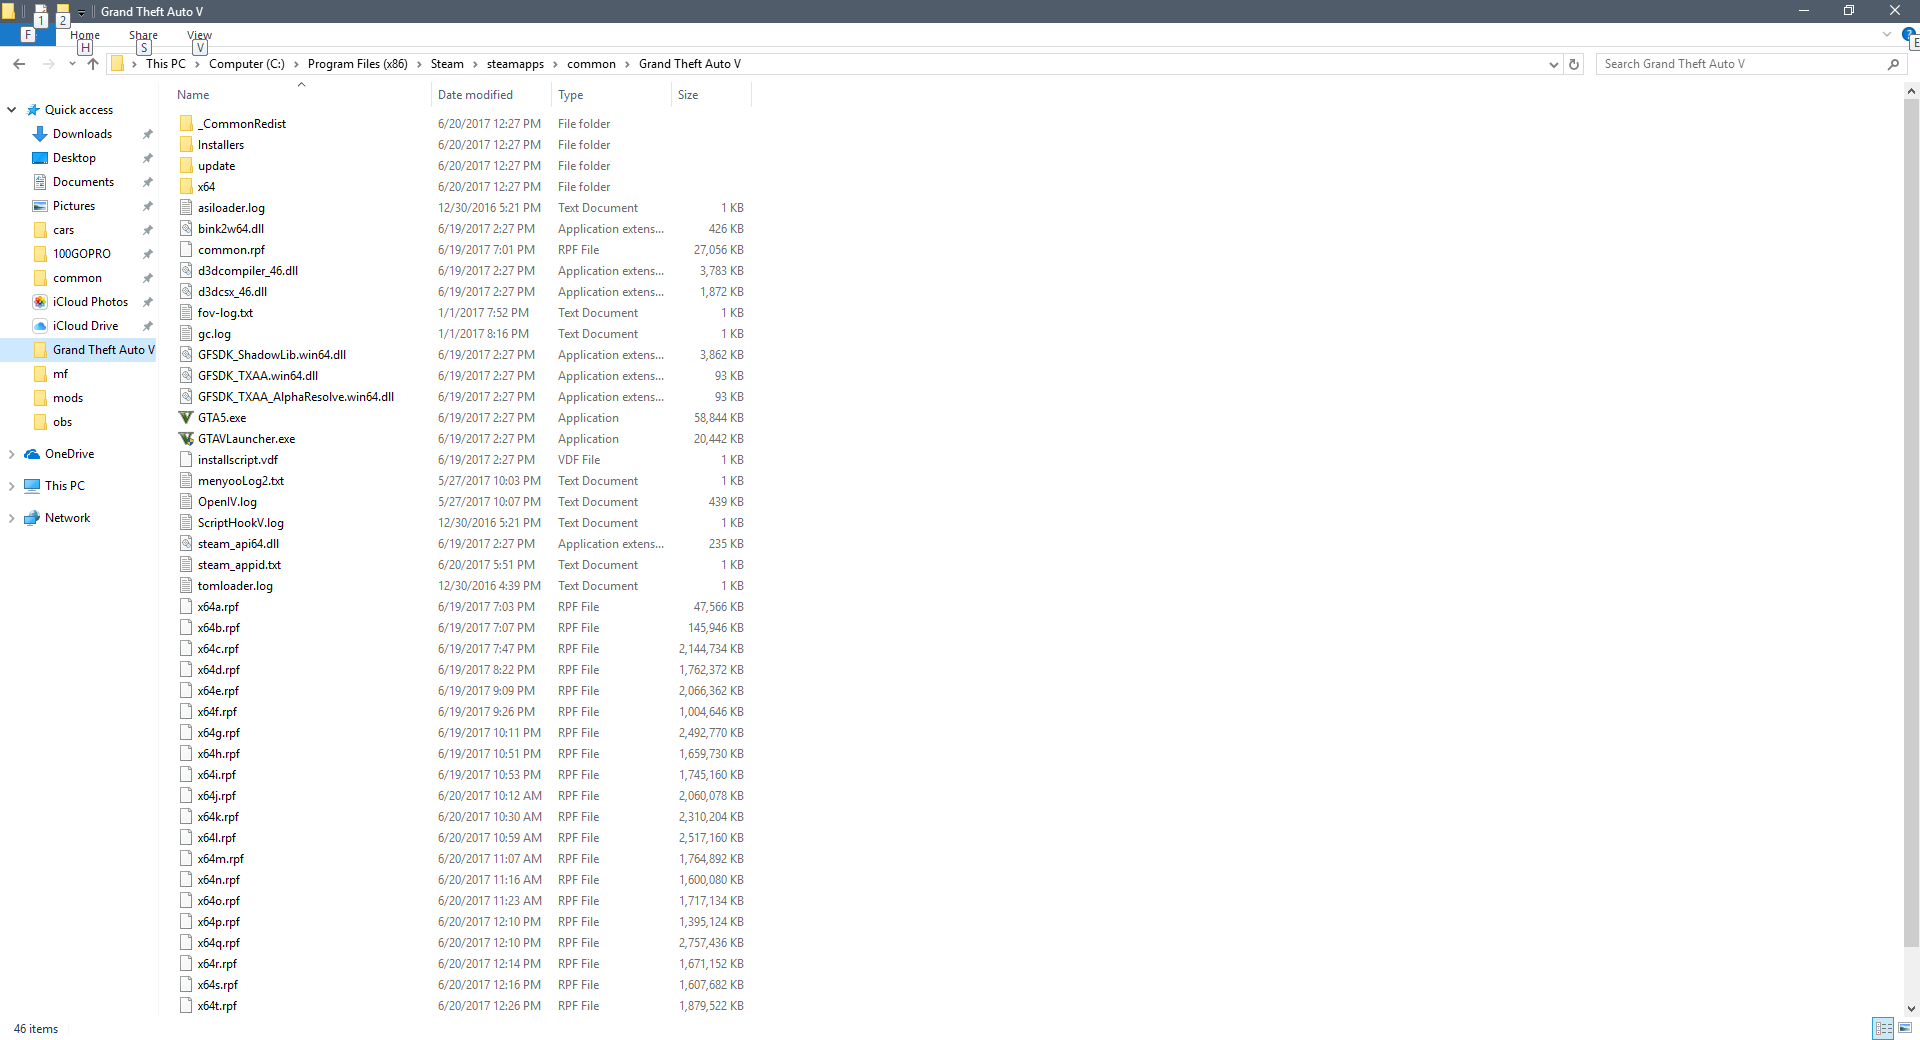
Task: Navigate to common in breadcrumb
Action: click(x=591, y=64)
